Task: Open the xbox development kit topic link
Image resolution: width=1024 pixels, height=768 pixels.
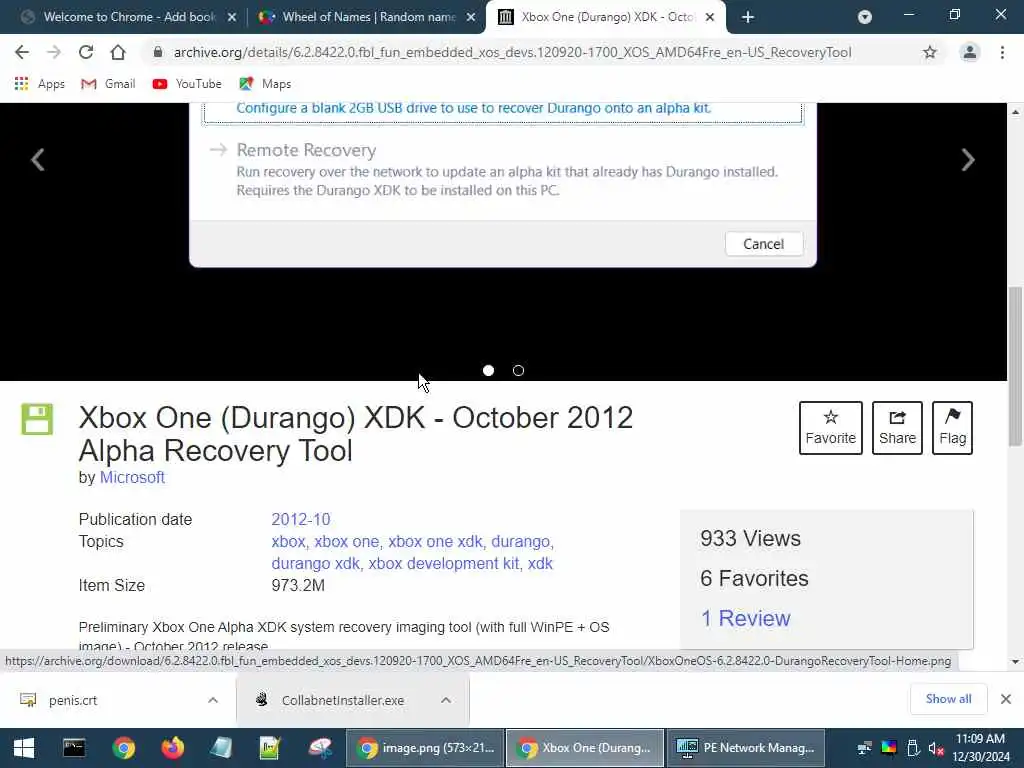Action: 444,564
